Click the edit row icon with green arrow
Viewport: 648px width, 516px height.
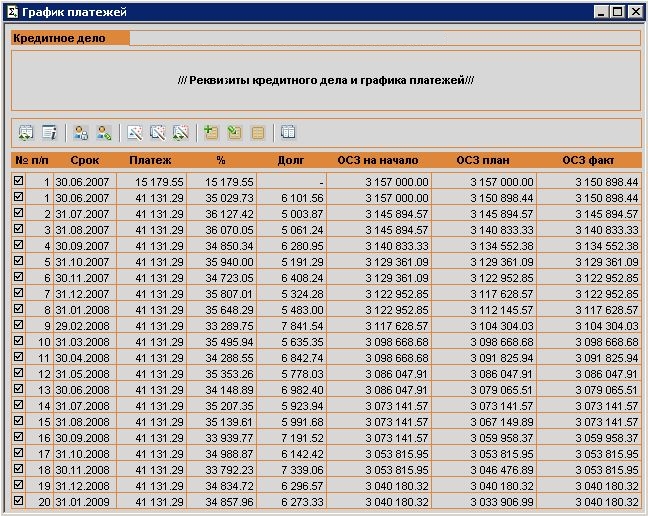pyautogui.click(x=234, y=132)
